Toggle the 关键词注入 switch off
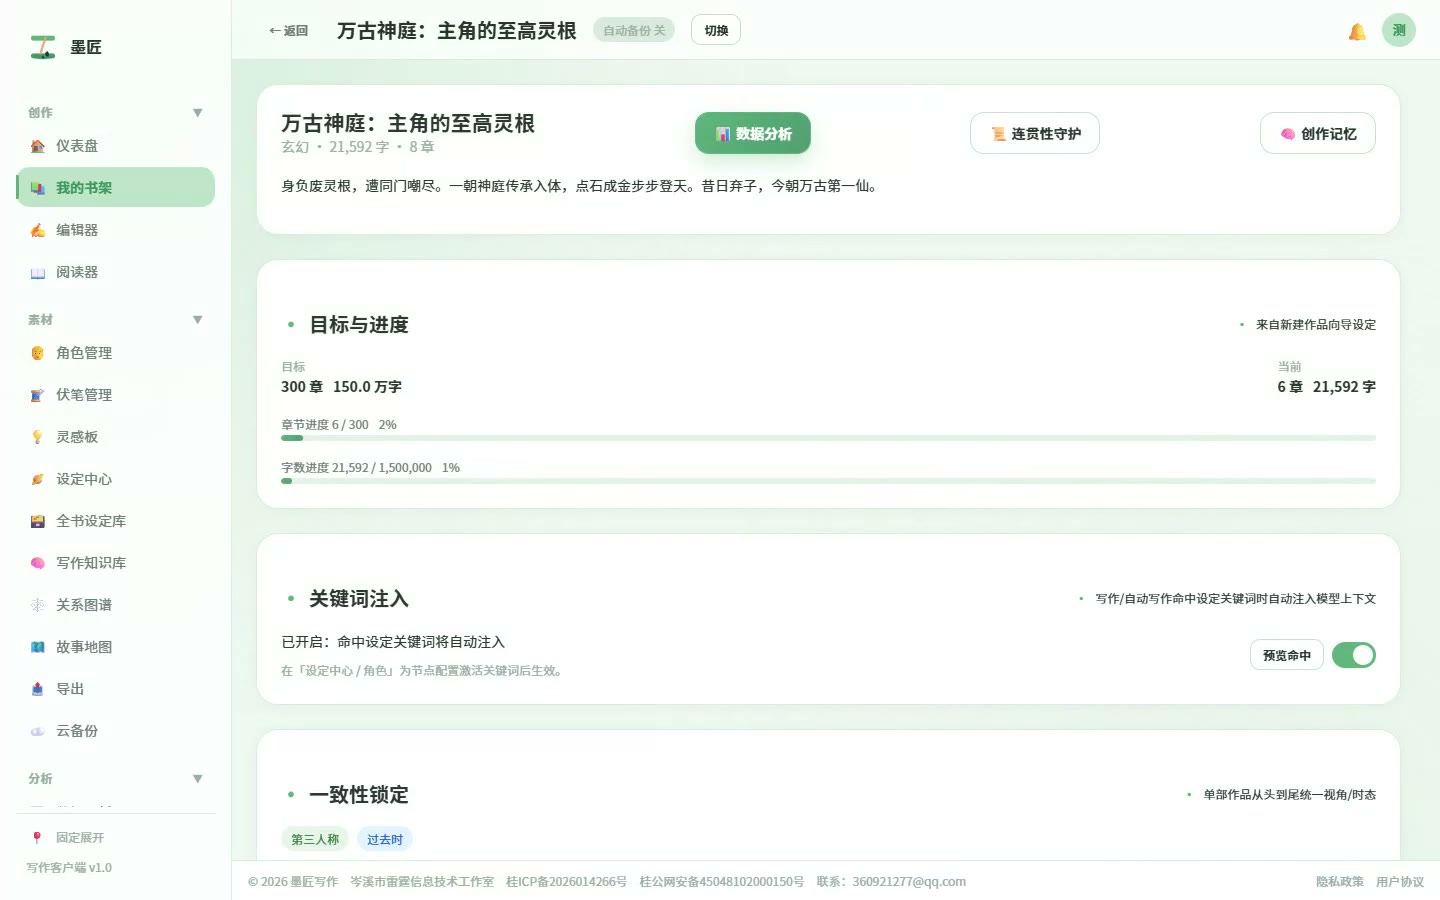The height and width of the screenshot is (900, 1440). tap(1354, 655)
